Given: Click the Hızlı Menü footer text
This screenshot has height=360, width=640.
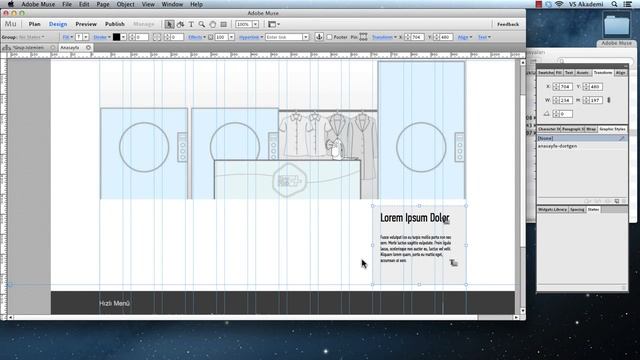Looking at the screenshot, I should [x=114, y=303].
